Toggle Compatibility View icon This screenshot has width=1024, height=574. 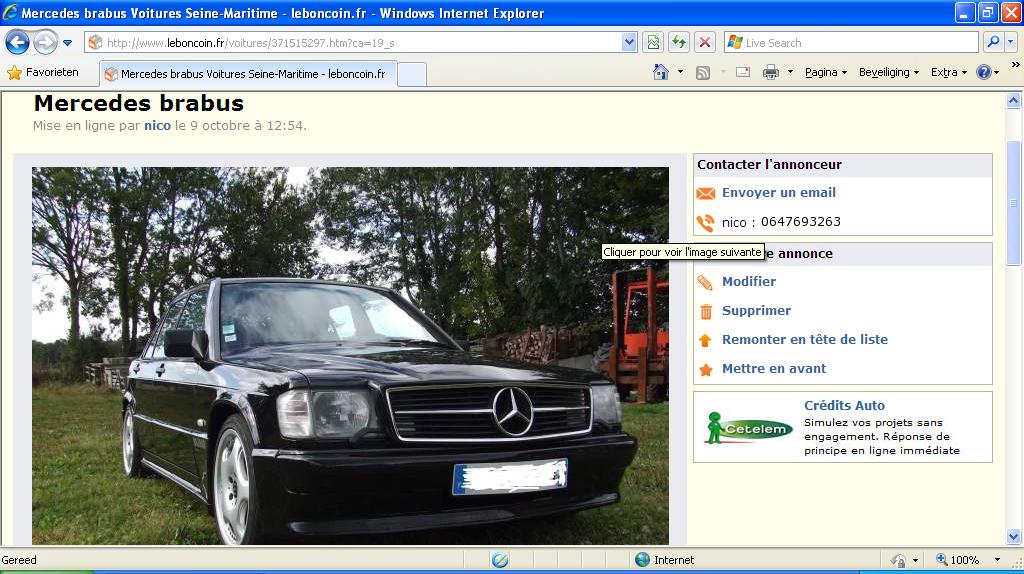[653, 42]
